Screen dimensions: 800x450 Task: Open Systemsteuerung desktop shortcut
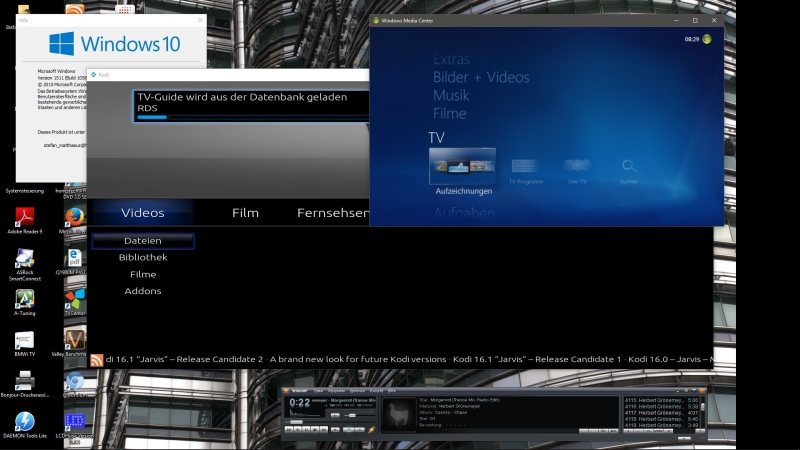pyautogui.click(x=24, y=190)
